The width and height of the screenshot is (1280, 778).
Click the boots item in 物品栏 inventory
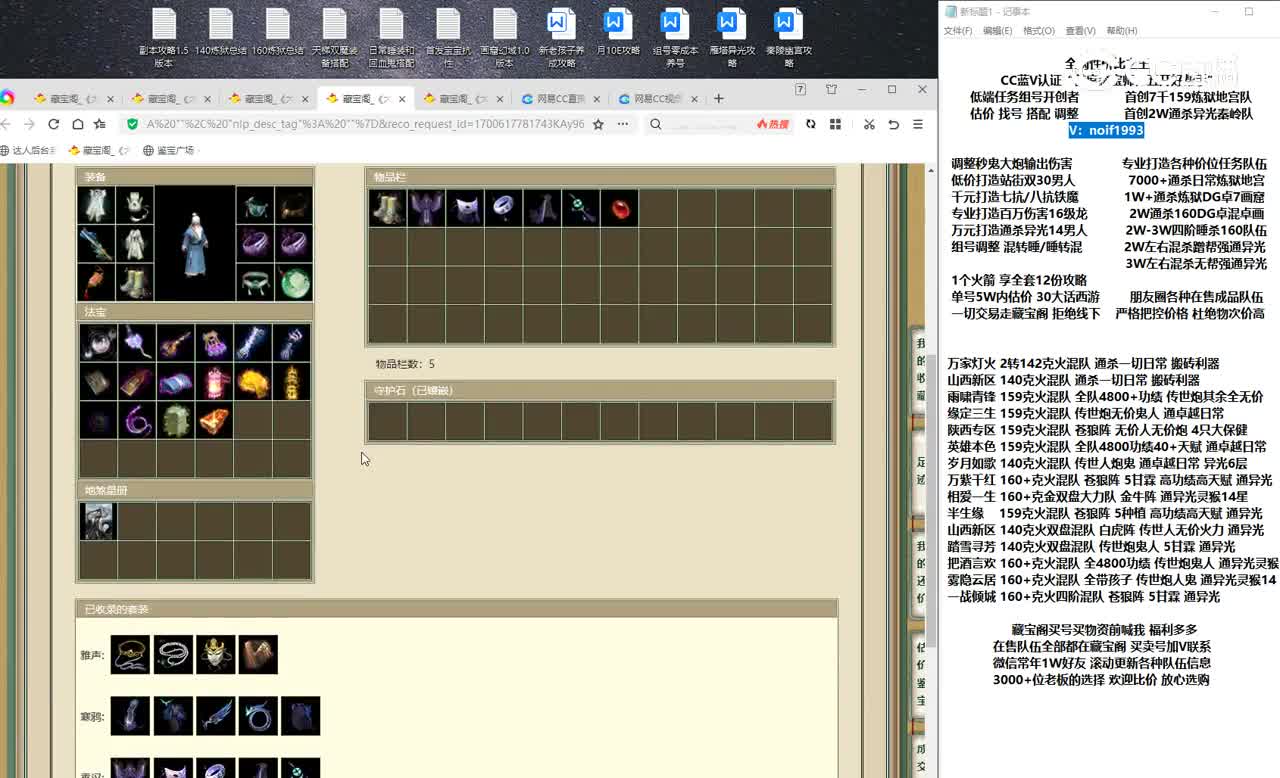(x=387, y=207)
